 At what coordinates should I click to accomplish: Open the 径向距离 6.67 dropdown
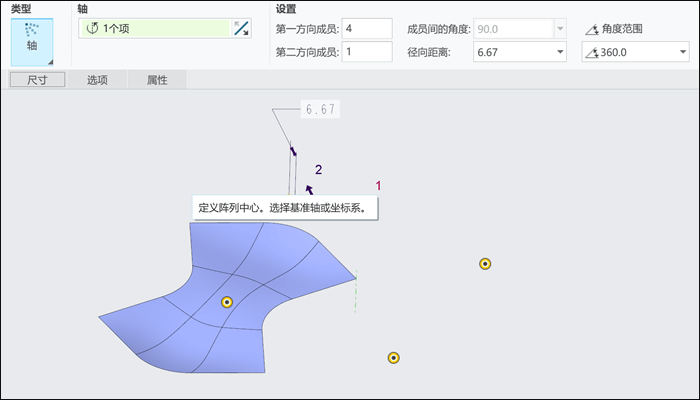[x=560, y=52]
